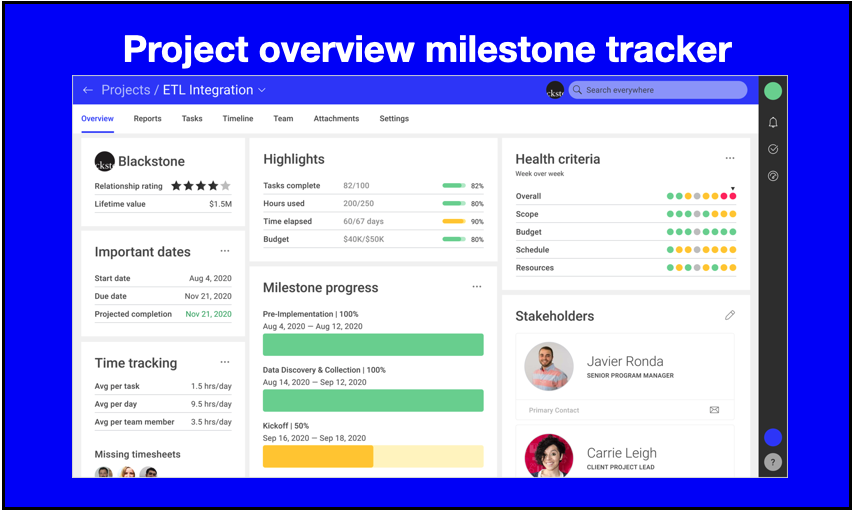Screen dimensions: 854x511
Task: Click the 1.5 hrs/day value
Action: [211, 386]
